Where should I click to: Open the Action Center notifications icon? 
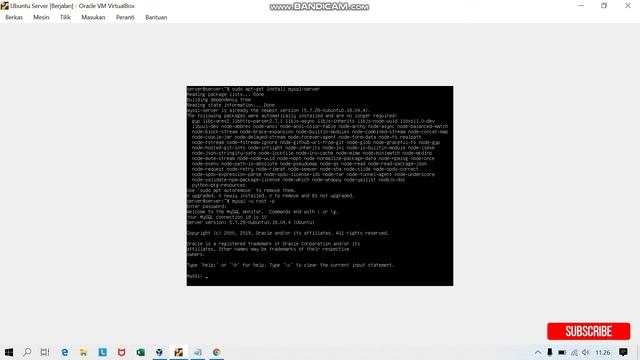click(623, 352)
